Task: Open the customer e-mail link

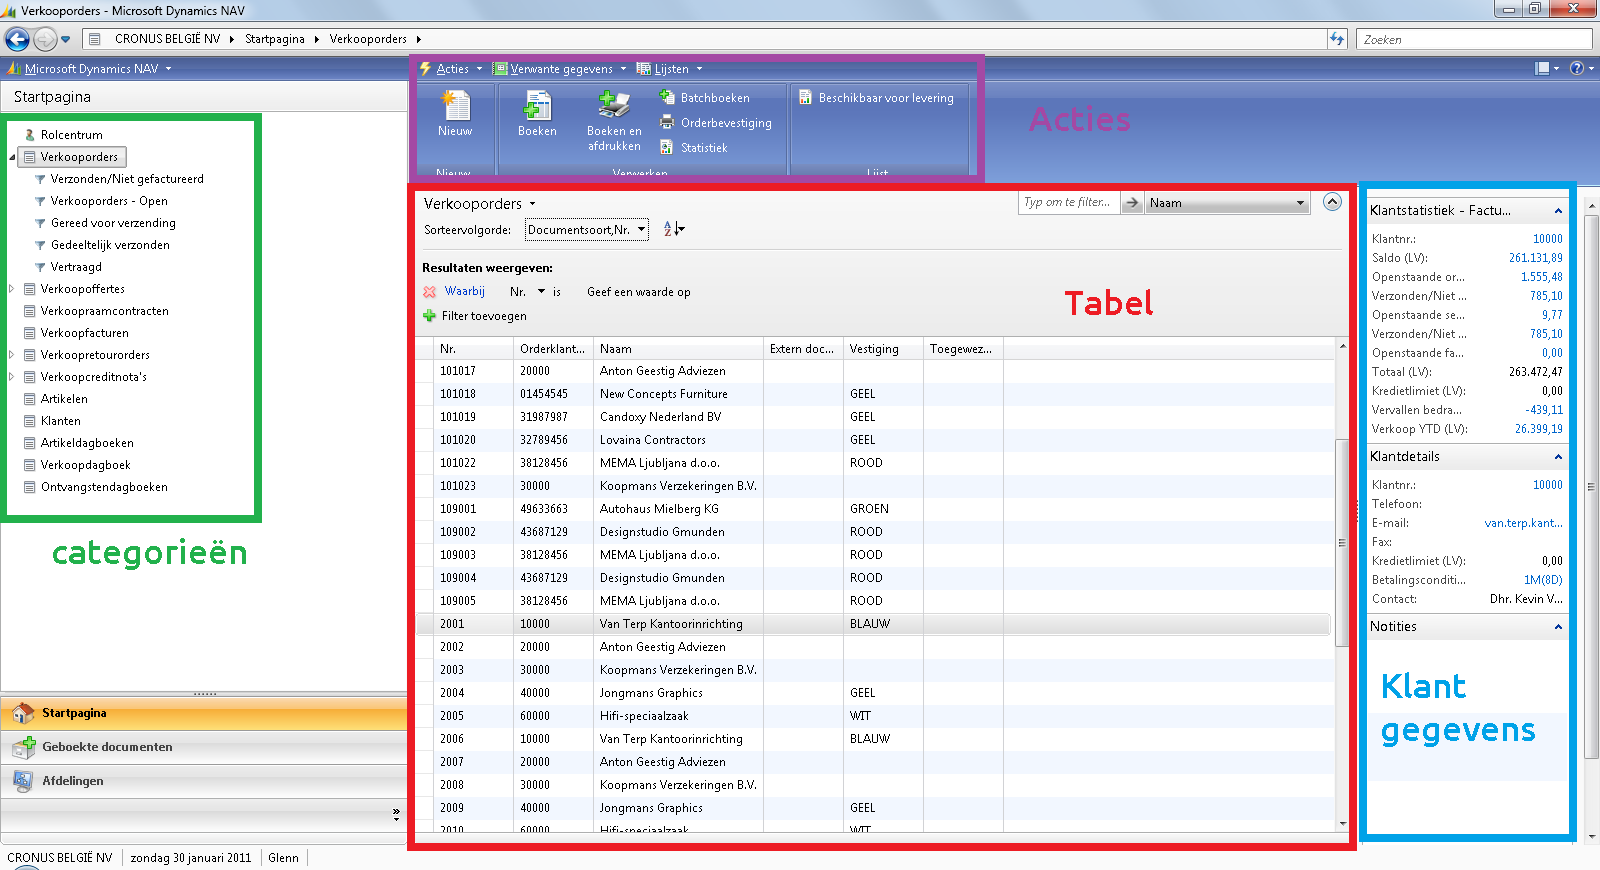Action: pos(1523,523)
